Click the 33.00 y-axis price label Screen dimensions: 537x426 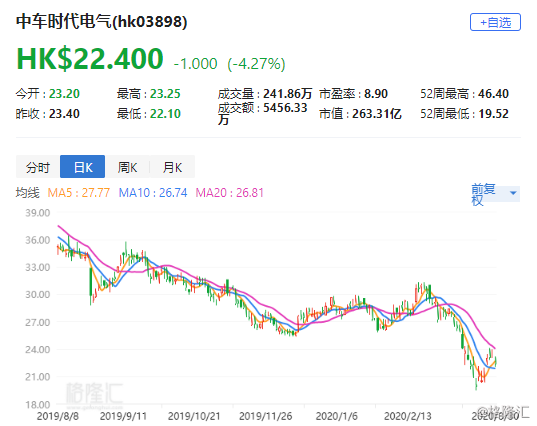[38, 267]
